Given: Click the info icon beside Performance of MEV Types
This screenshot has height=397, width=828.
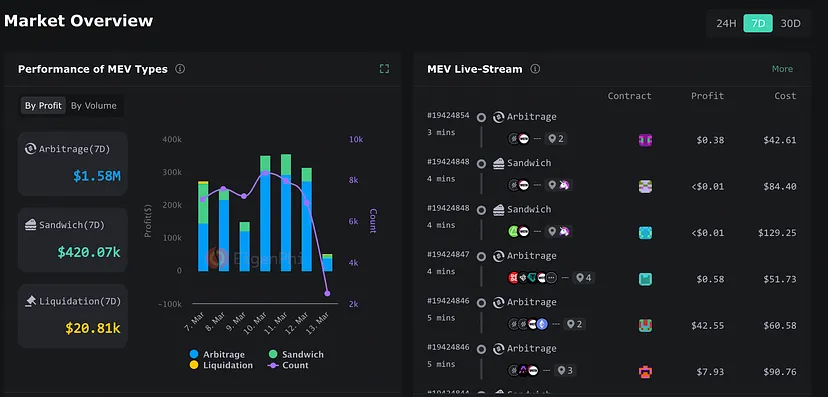Looking at the screenshot, I should tap(180, 69).
